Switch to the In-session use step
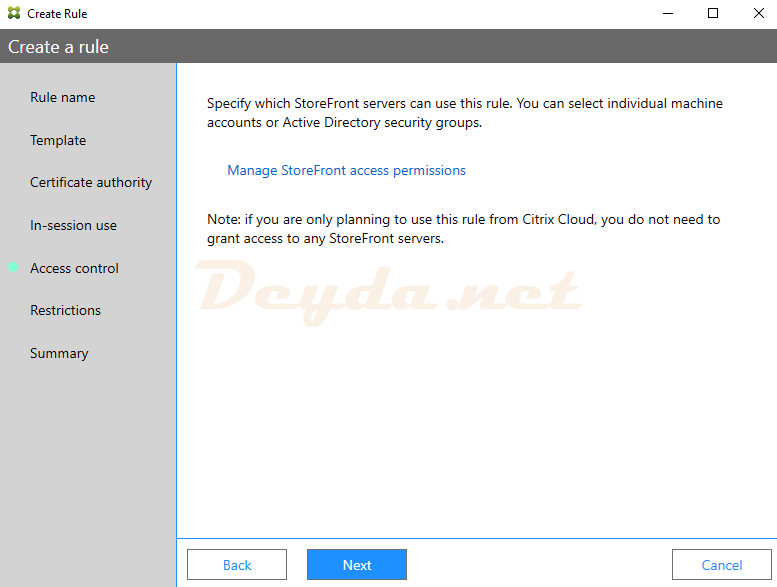This screenshot has height=587, width=777. click(x=73, y=225)
